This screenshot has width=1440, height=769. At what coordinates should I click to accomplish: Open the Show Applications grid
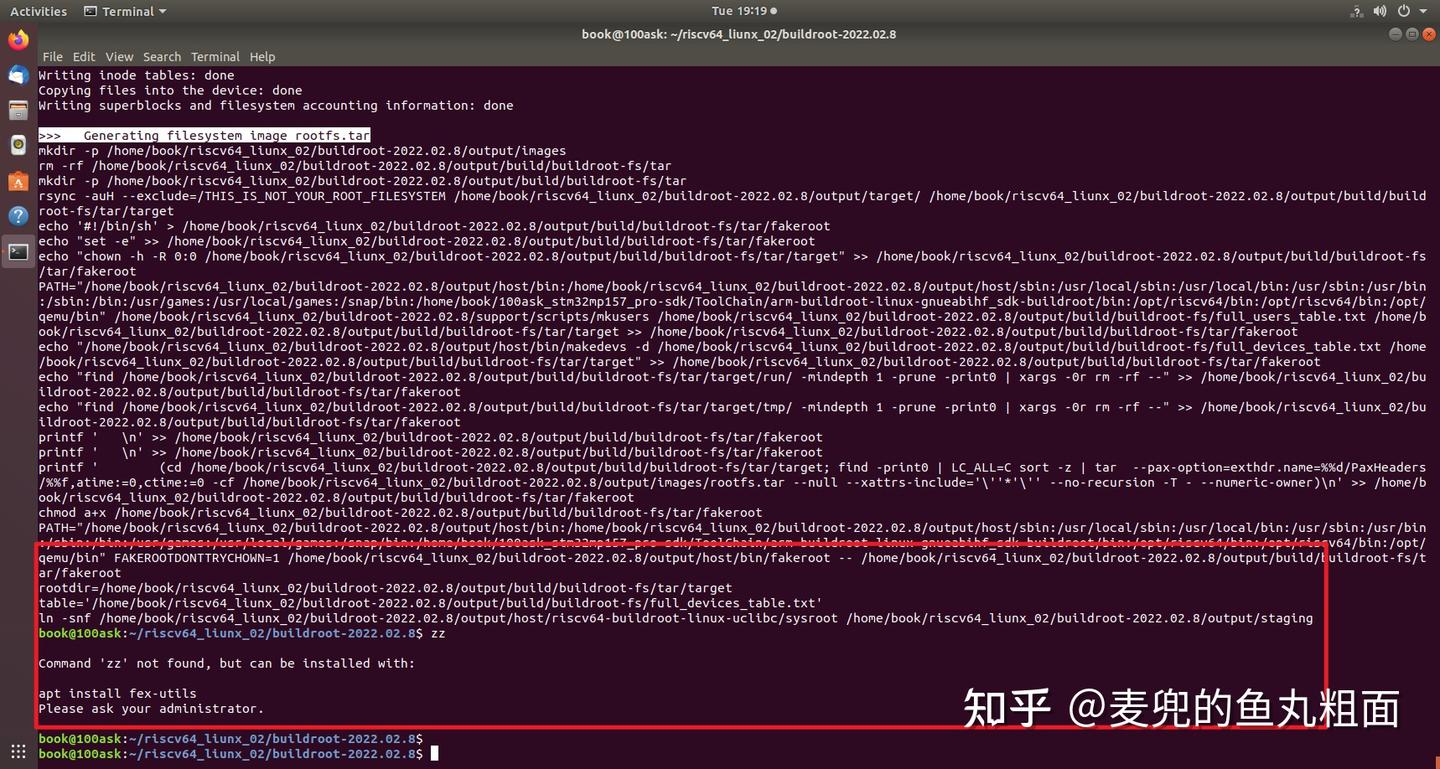pos(18,749)
